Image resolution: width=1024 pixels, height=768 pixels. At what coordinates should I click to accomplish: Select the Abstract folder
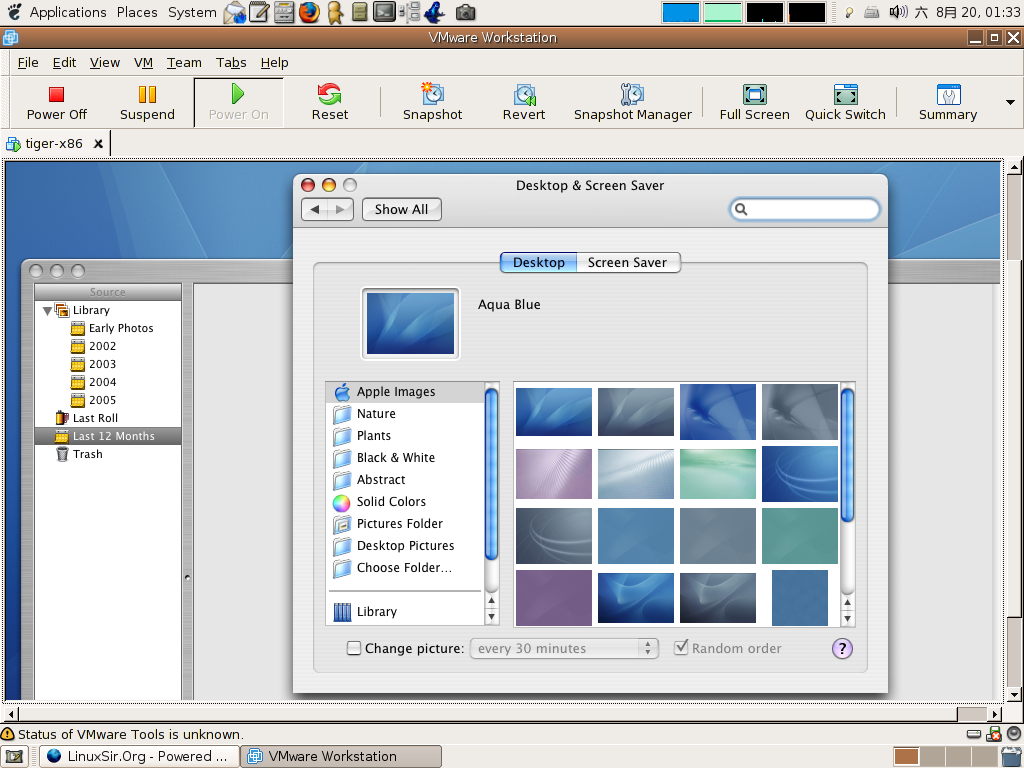tap(406, 479)
